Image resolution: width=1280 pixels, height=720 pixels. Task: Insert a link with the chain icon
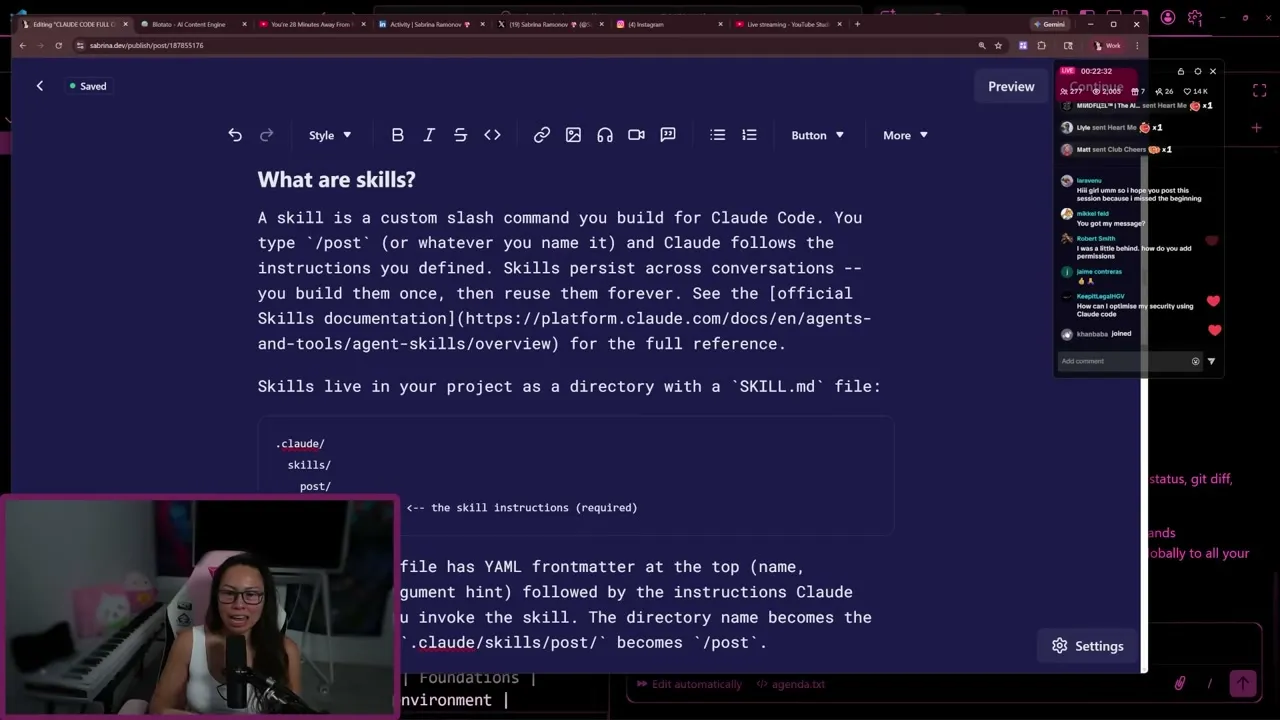541,135
